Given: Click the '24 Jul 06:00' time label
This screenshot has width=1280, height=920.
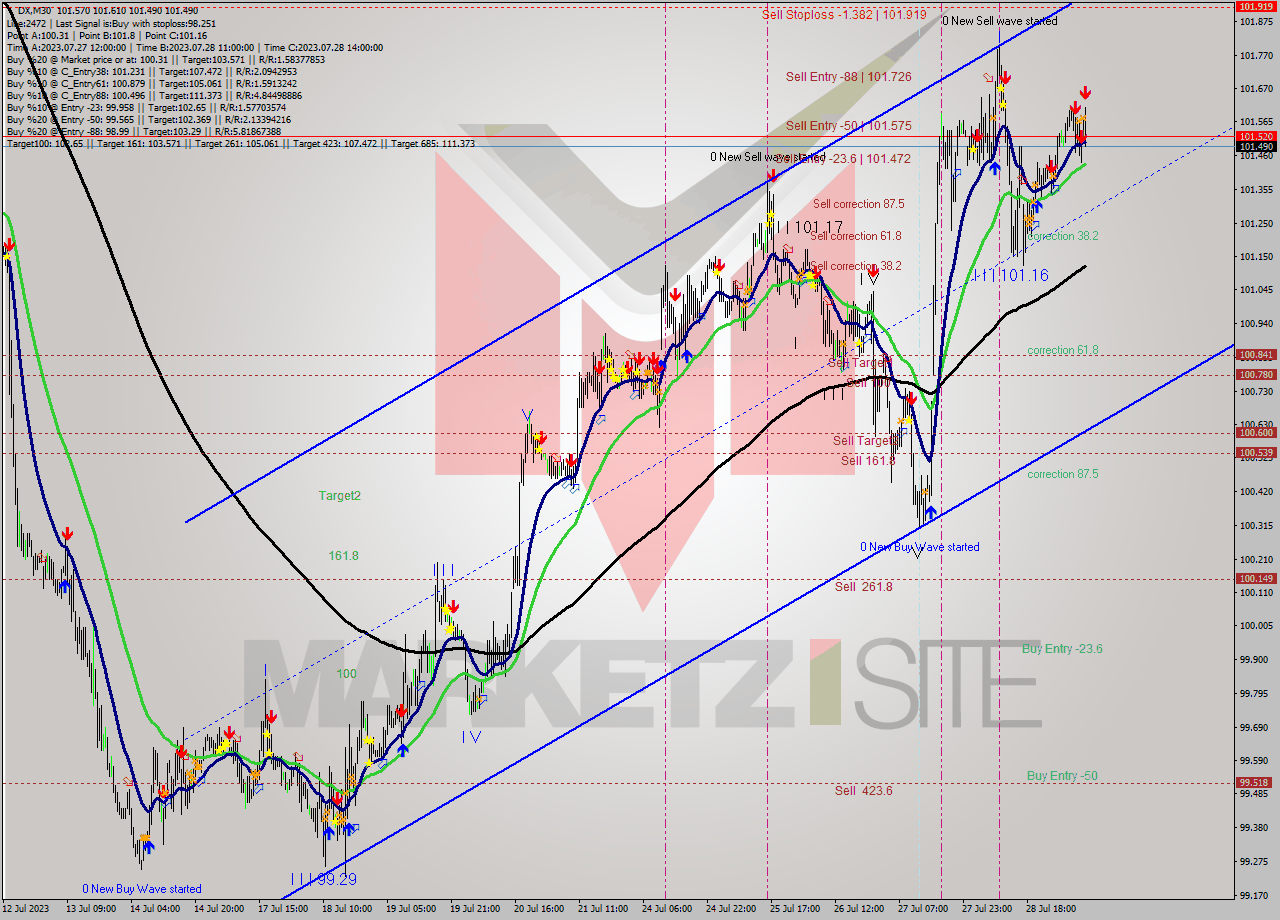Looking at the screenshot, I should point(667,909).
